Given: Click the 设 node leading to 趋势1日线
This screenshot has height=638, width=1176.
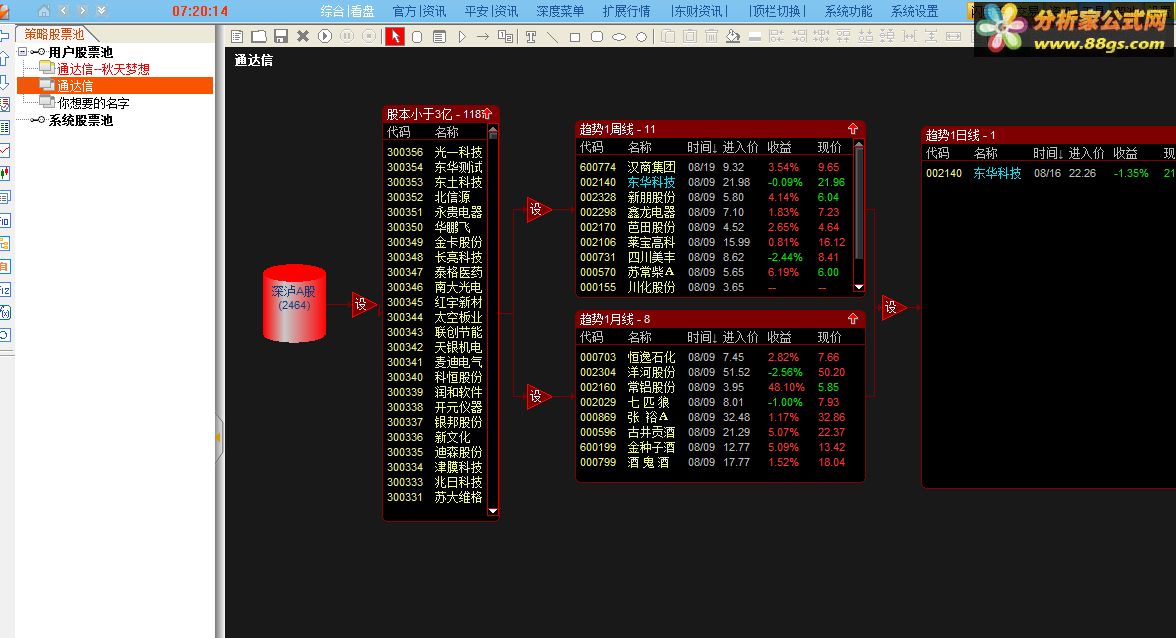Looking at the screenshot, I should pyautogui.click(x=892, y=307).
